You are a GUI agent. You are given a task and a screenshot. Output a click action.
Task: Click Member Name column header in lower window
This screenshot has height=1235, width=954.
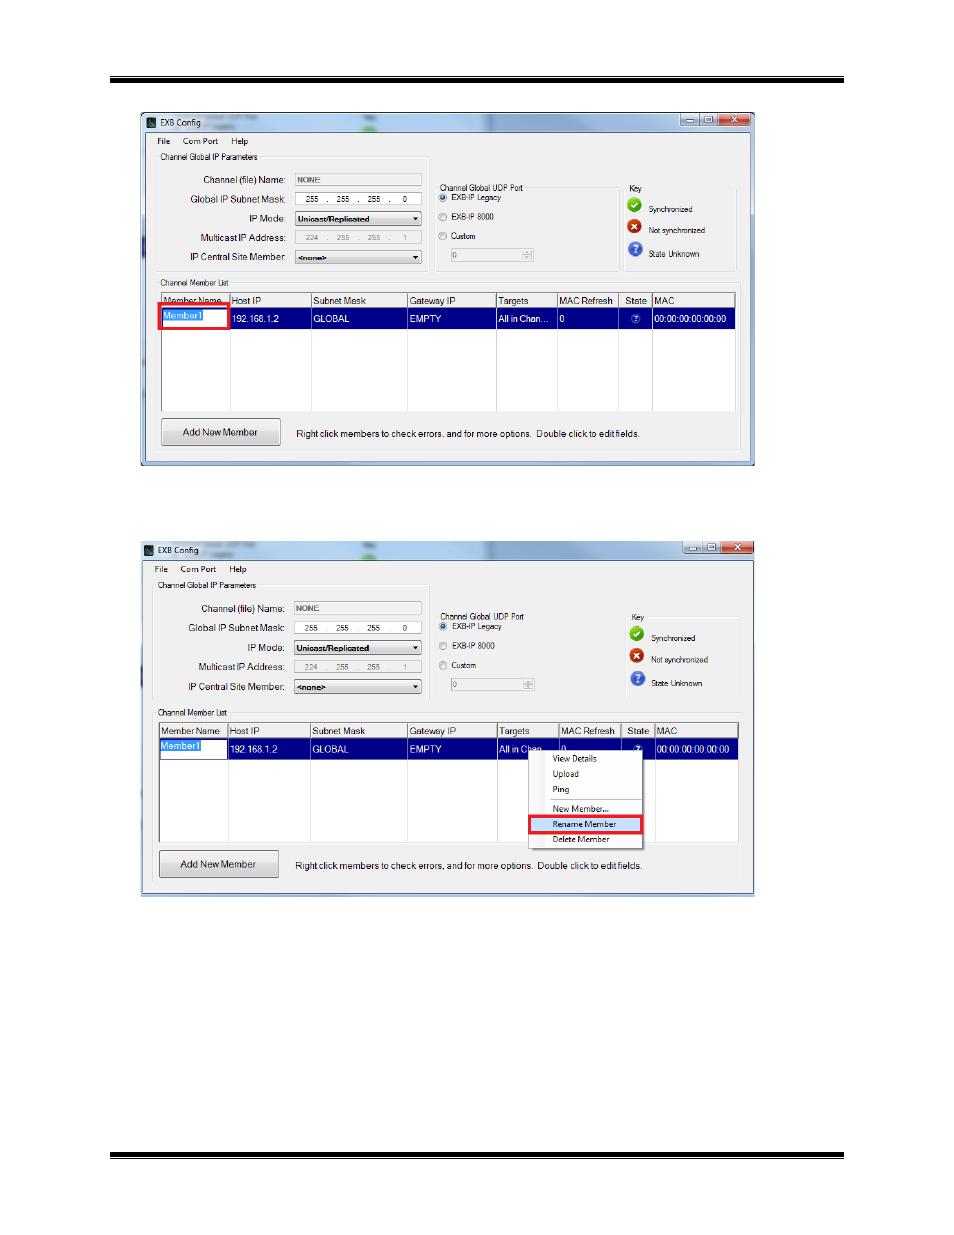coord(194,731)
